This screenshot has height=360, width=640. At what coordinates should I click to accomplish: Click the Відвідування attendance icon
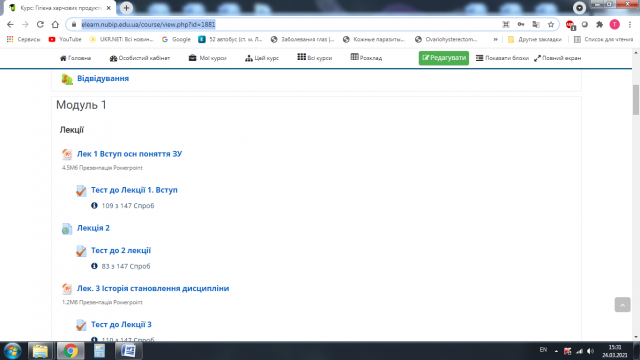67,79
